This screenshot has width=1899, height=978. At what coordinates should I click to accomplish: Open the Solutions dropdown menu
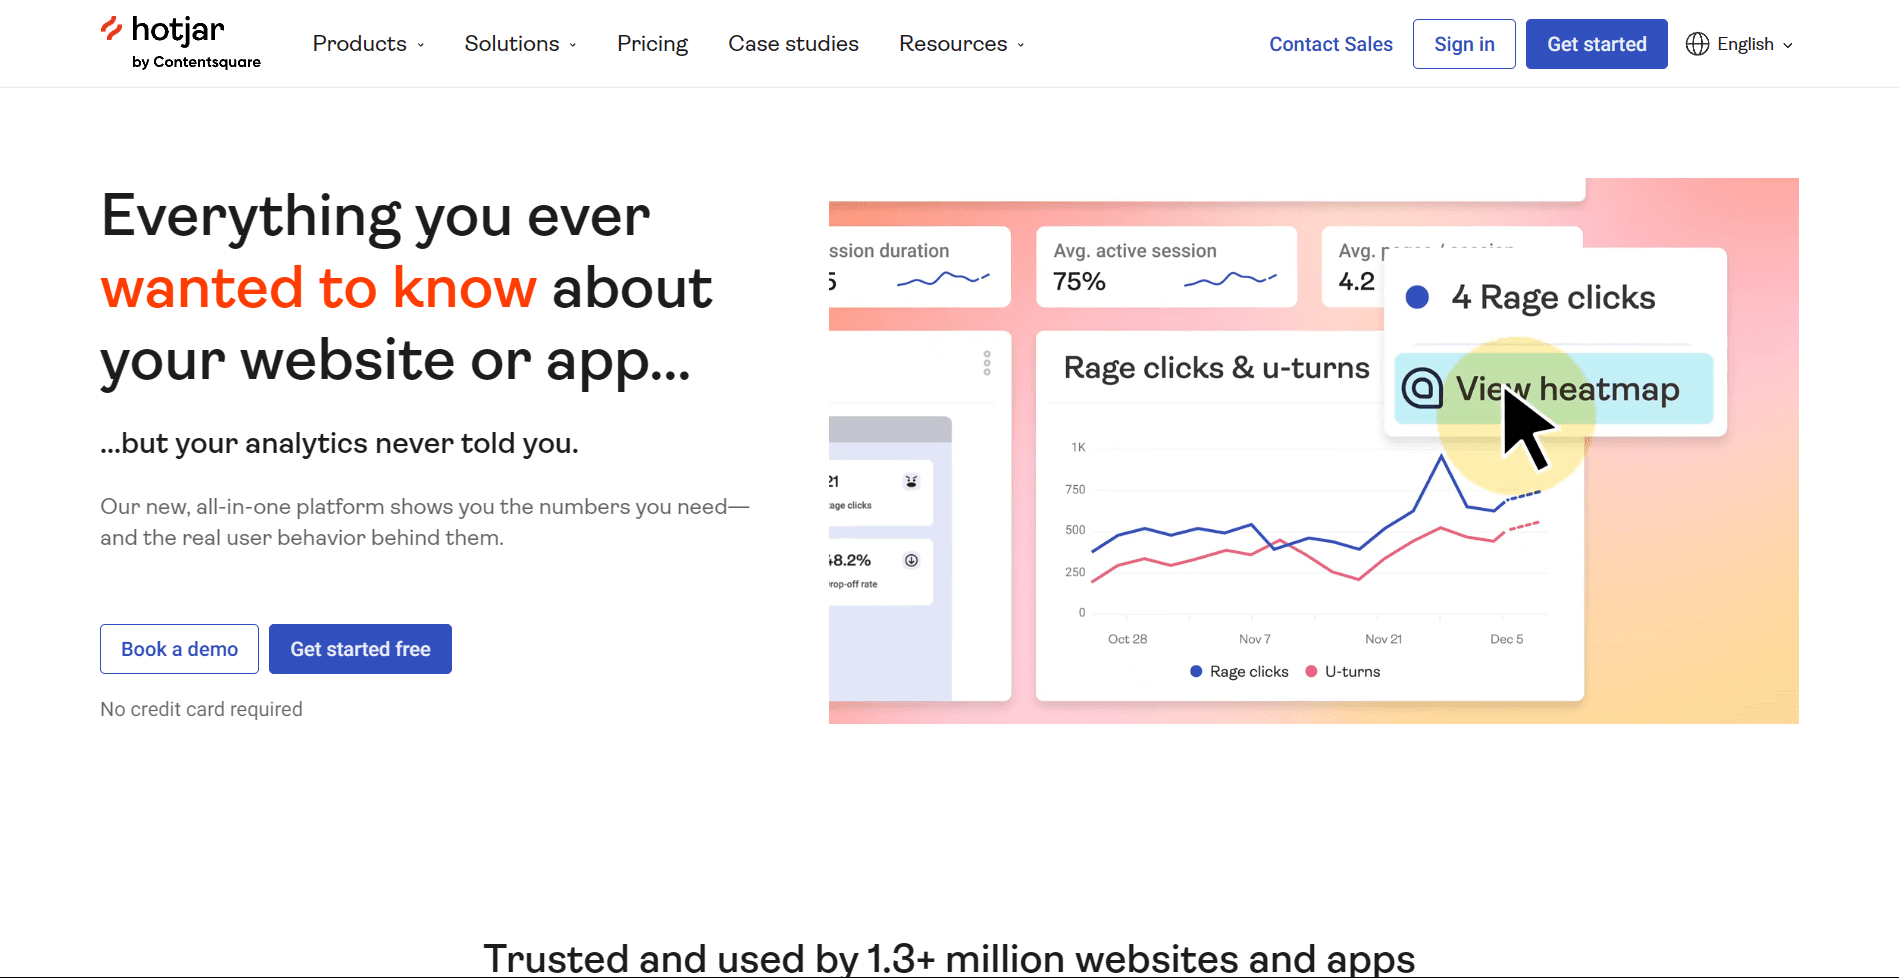520,44
